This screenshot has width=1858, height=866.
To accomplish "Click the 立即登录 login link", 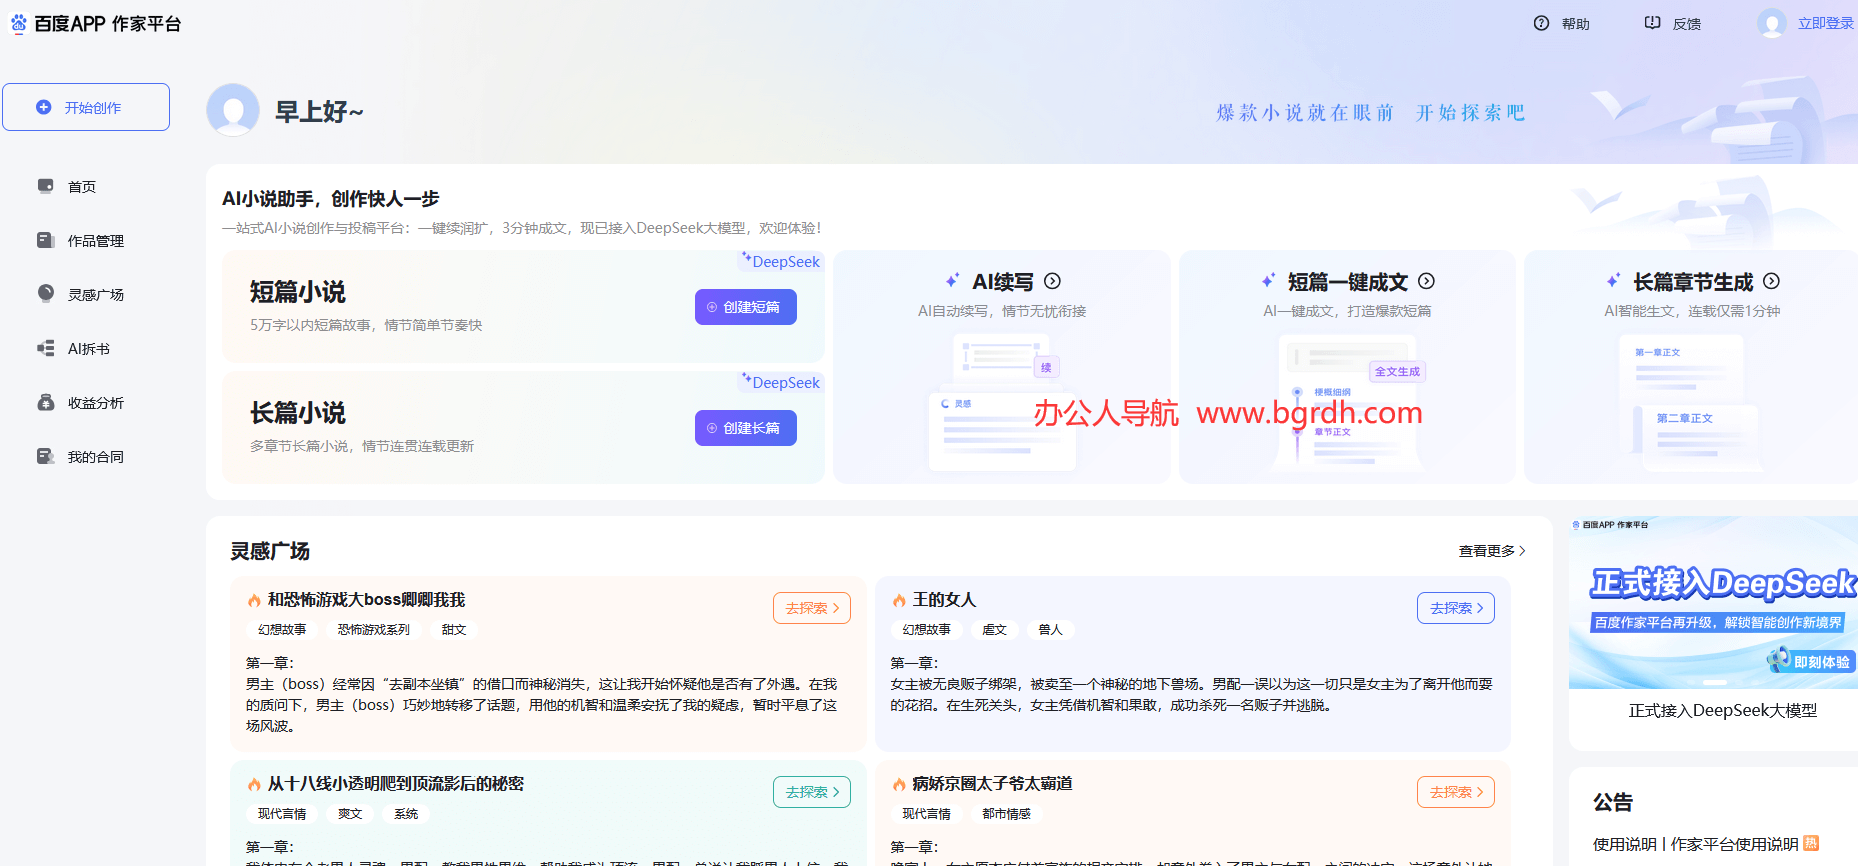I will [x=1825, y=23].
